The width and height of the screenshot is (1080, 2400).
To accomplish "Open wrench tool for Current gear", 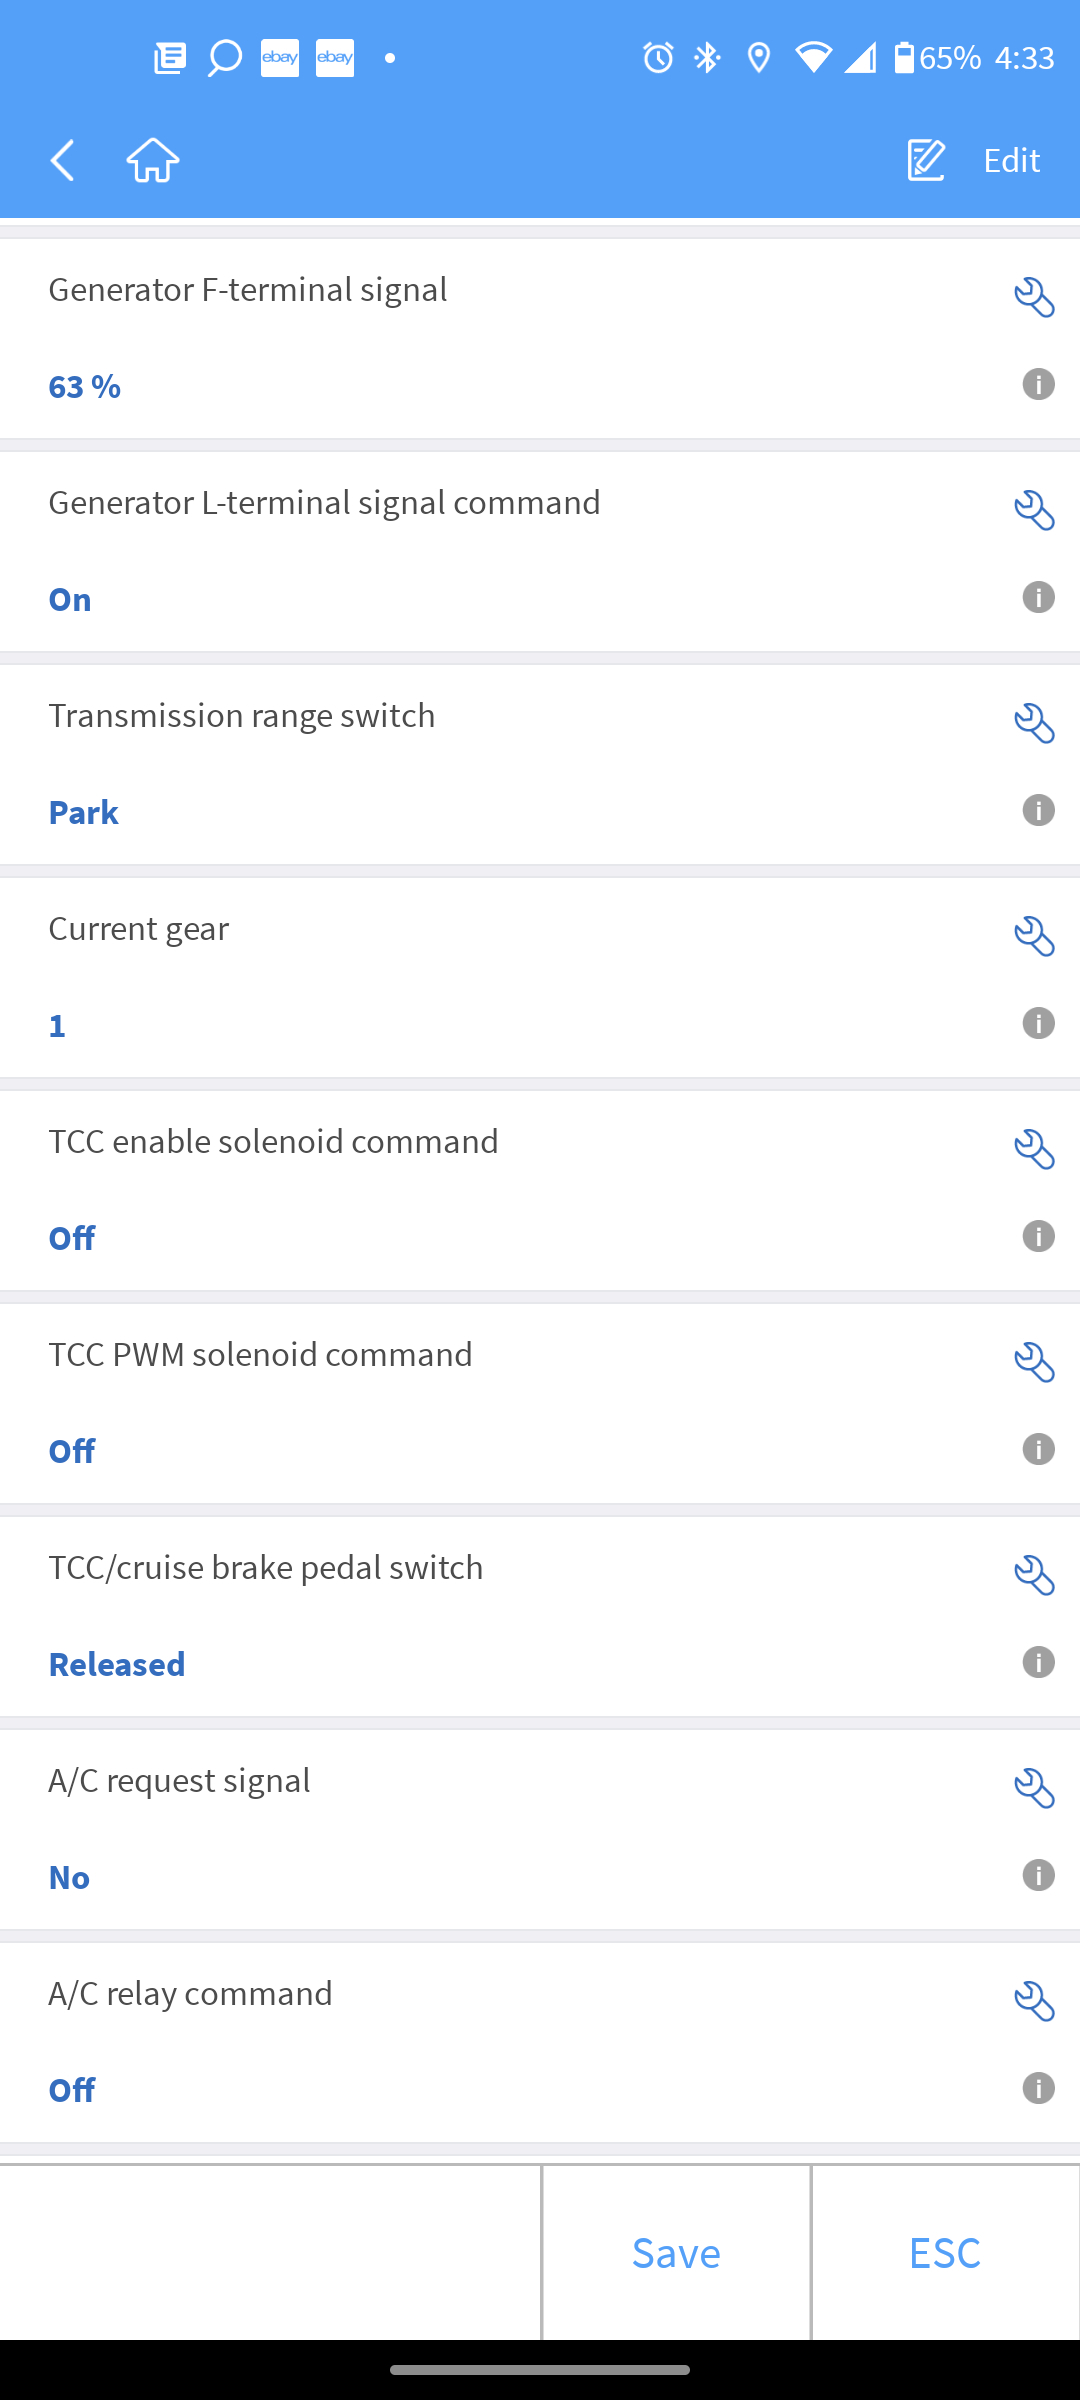I will click(x=1034, y=936).
